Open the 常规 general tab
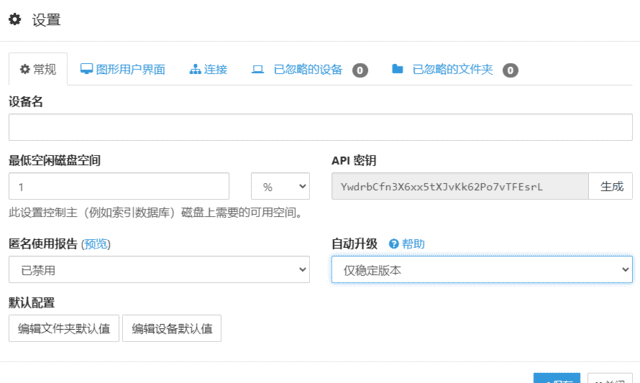The image size is (640, 383). [38, 69]
